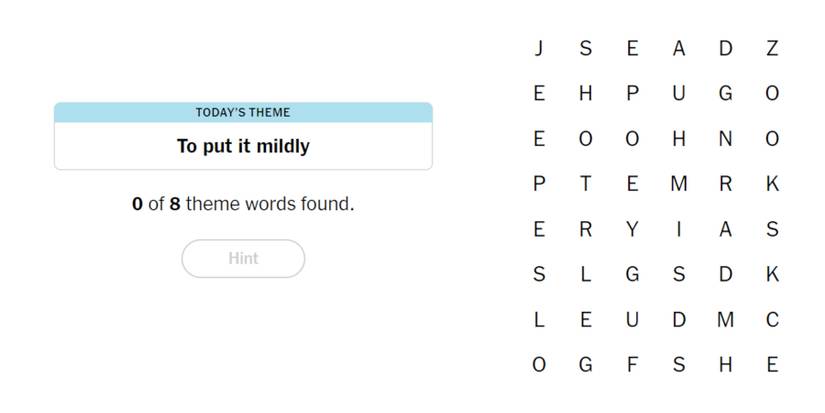Tap the letter N in the puzzle
825x413 pixels.
(x=725, y=139)
